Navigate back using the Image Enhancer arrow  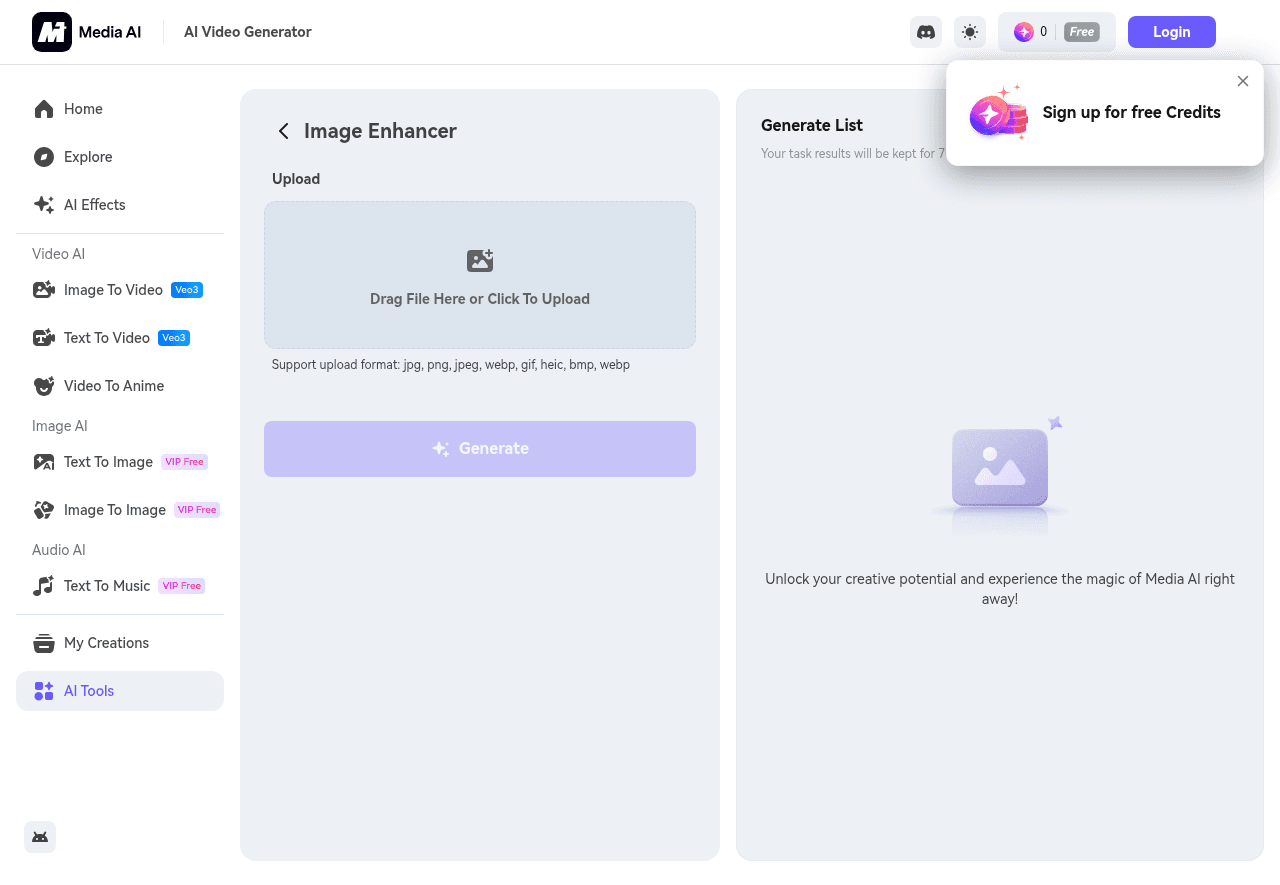point(283,131)
